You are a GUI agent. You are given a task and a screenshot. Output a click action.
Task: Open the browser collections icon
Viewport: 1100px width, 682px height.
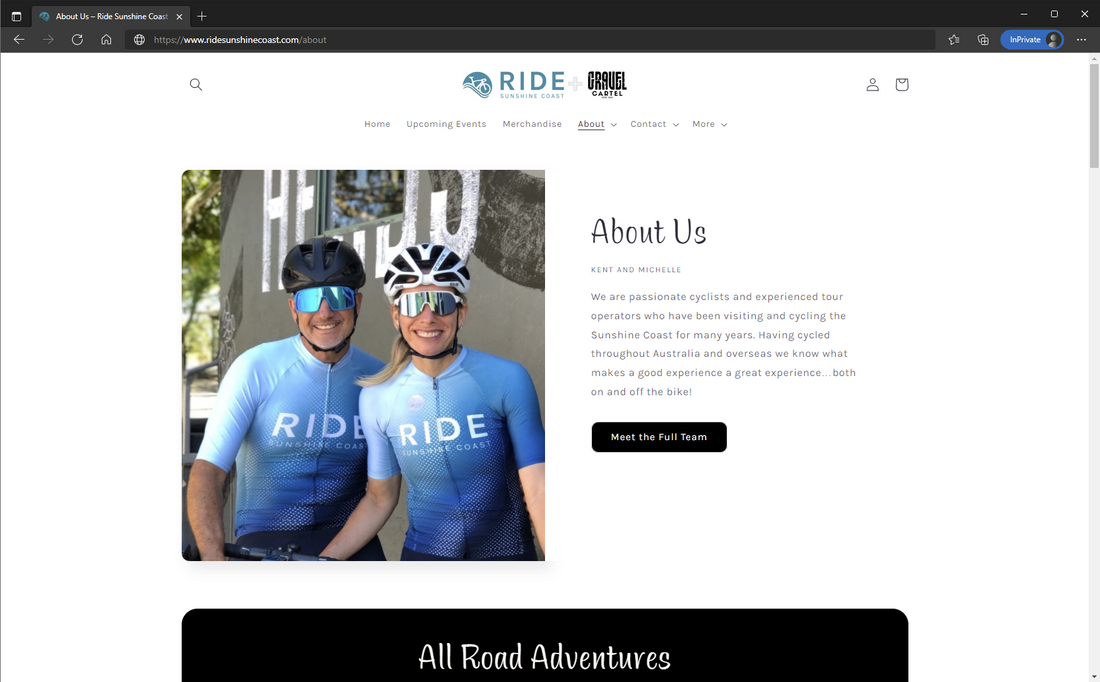pos(983,40)
